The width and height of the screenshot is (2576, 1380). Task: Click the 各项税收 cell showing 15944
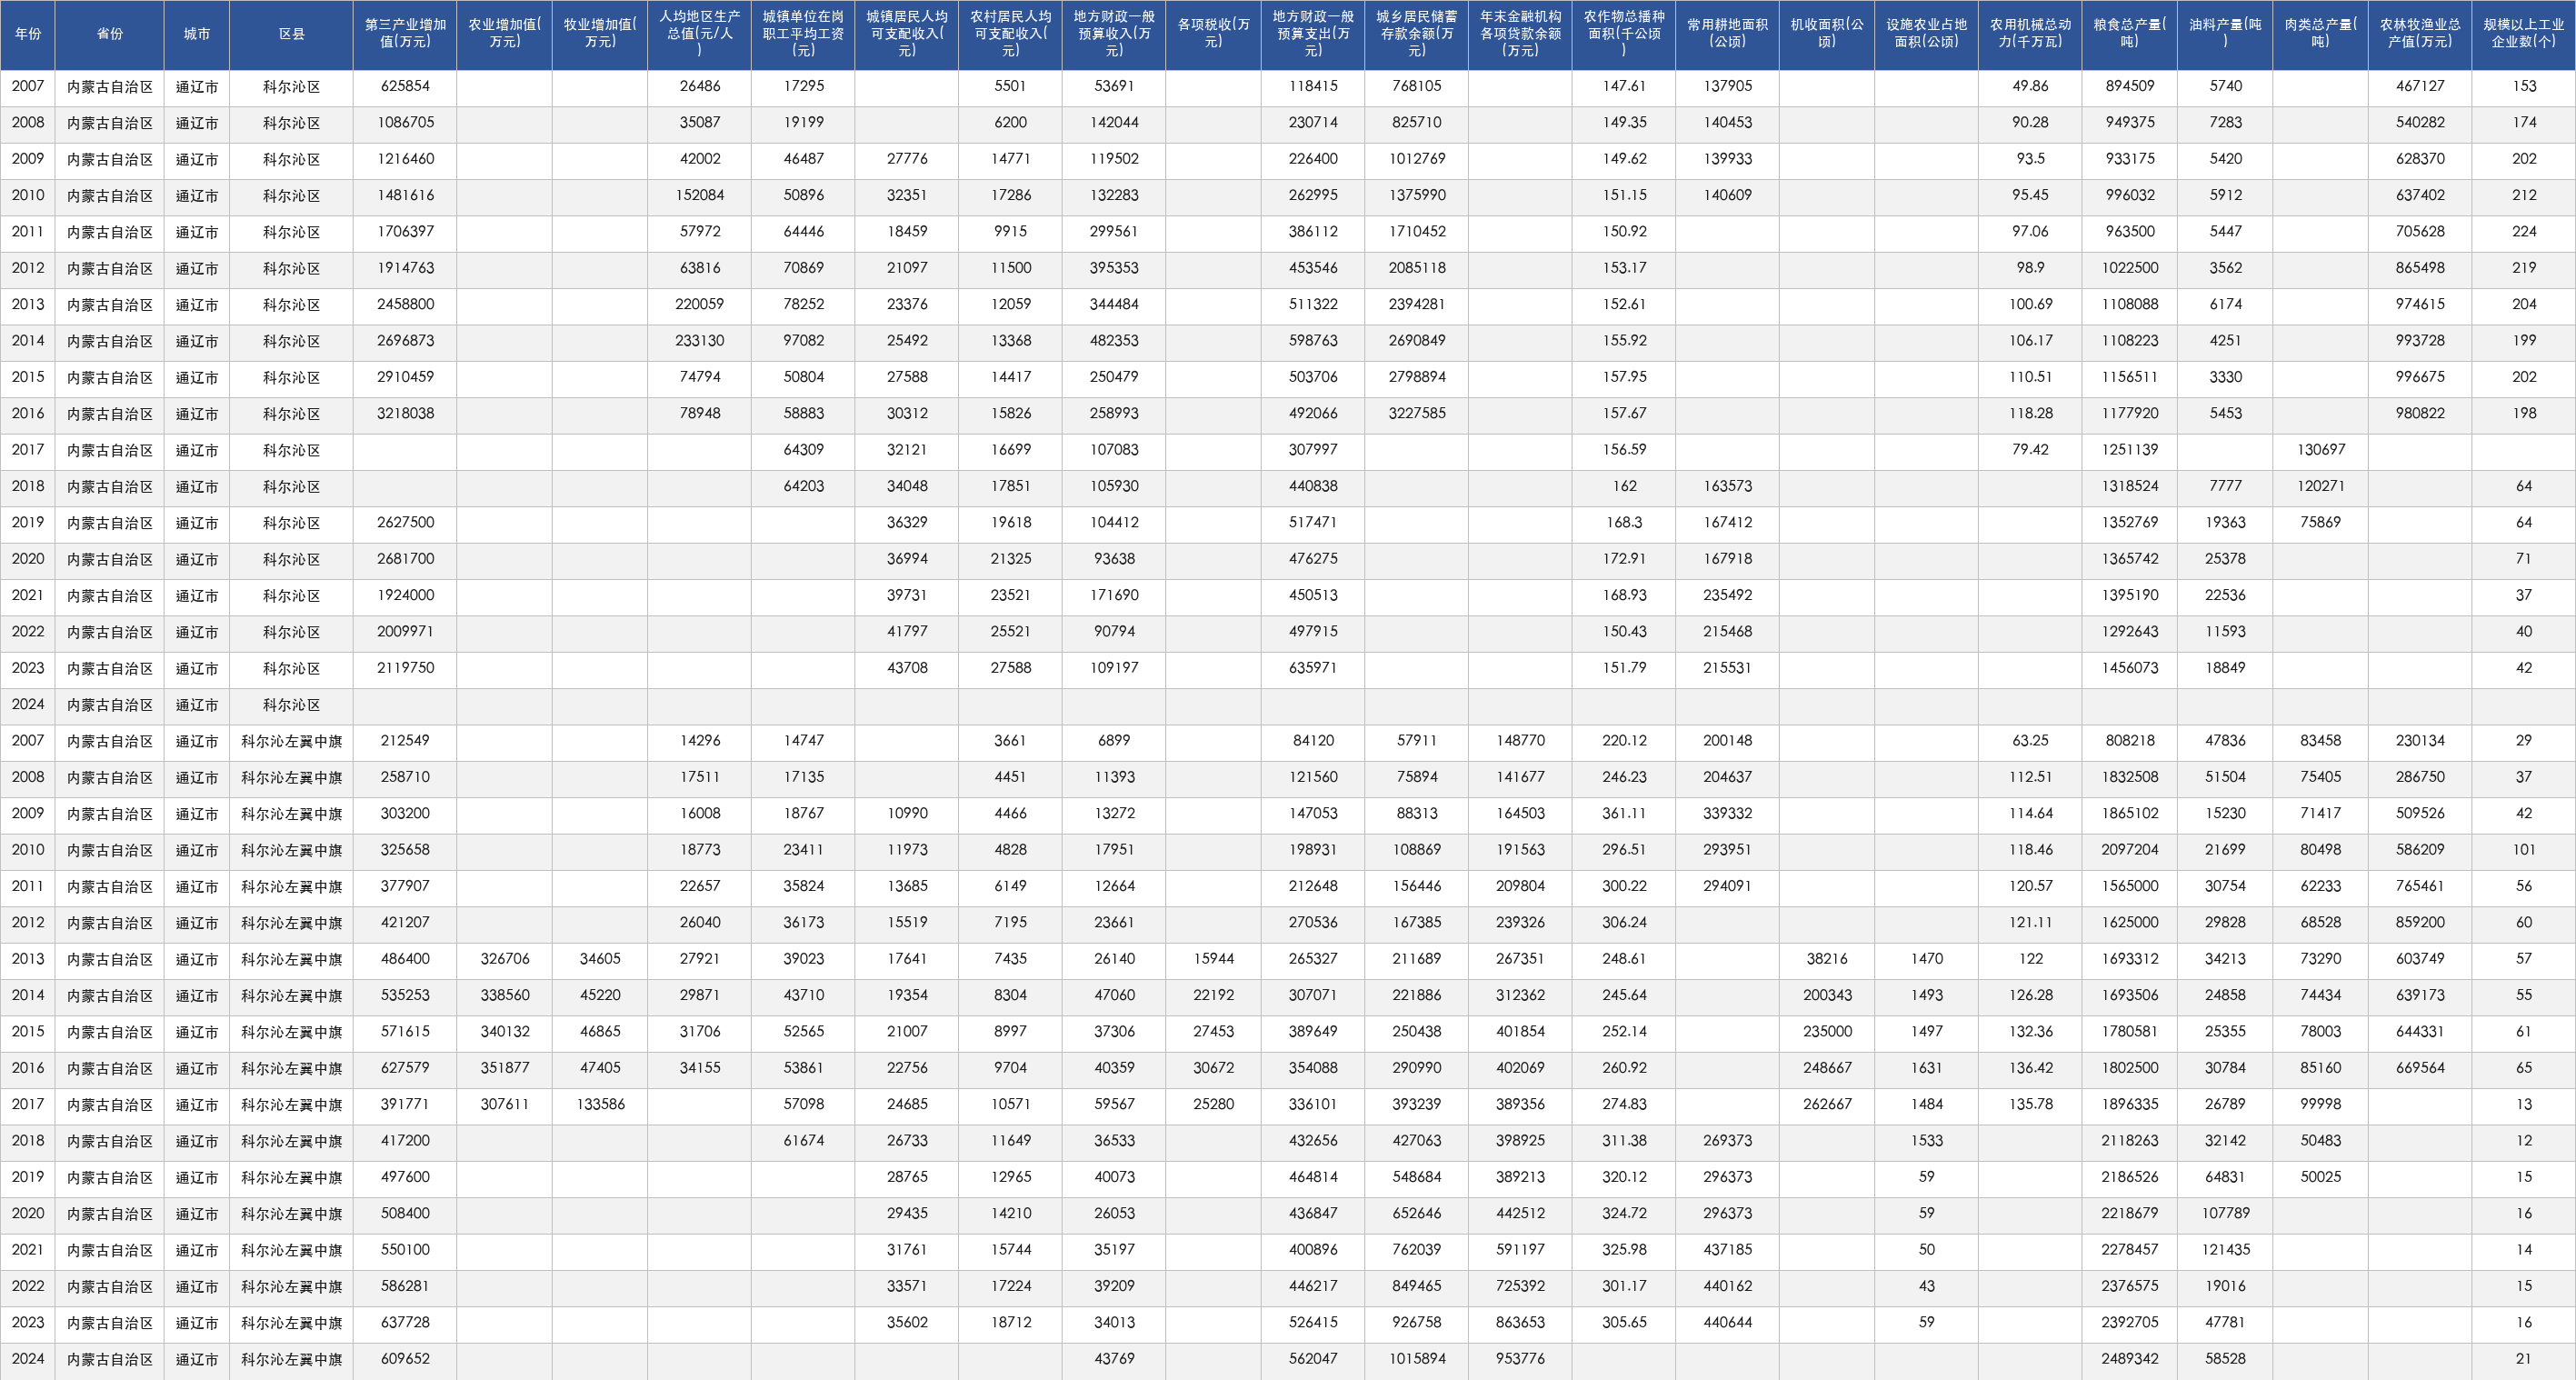coord(1213,959)
